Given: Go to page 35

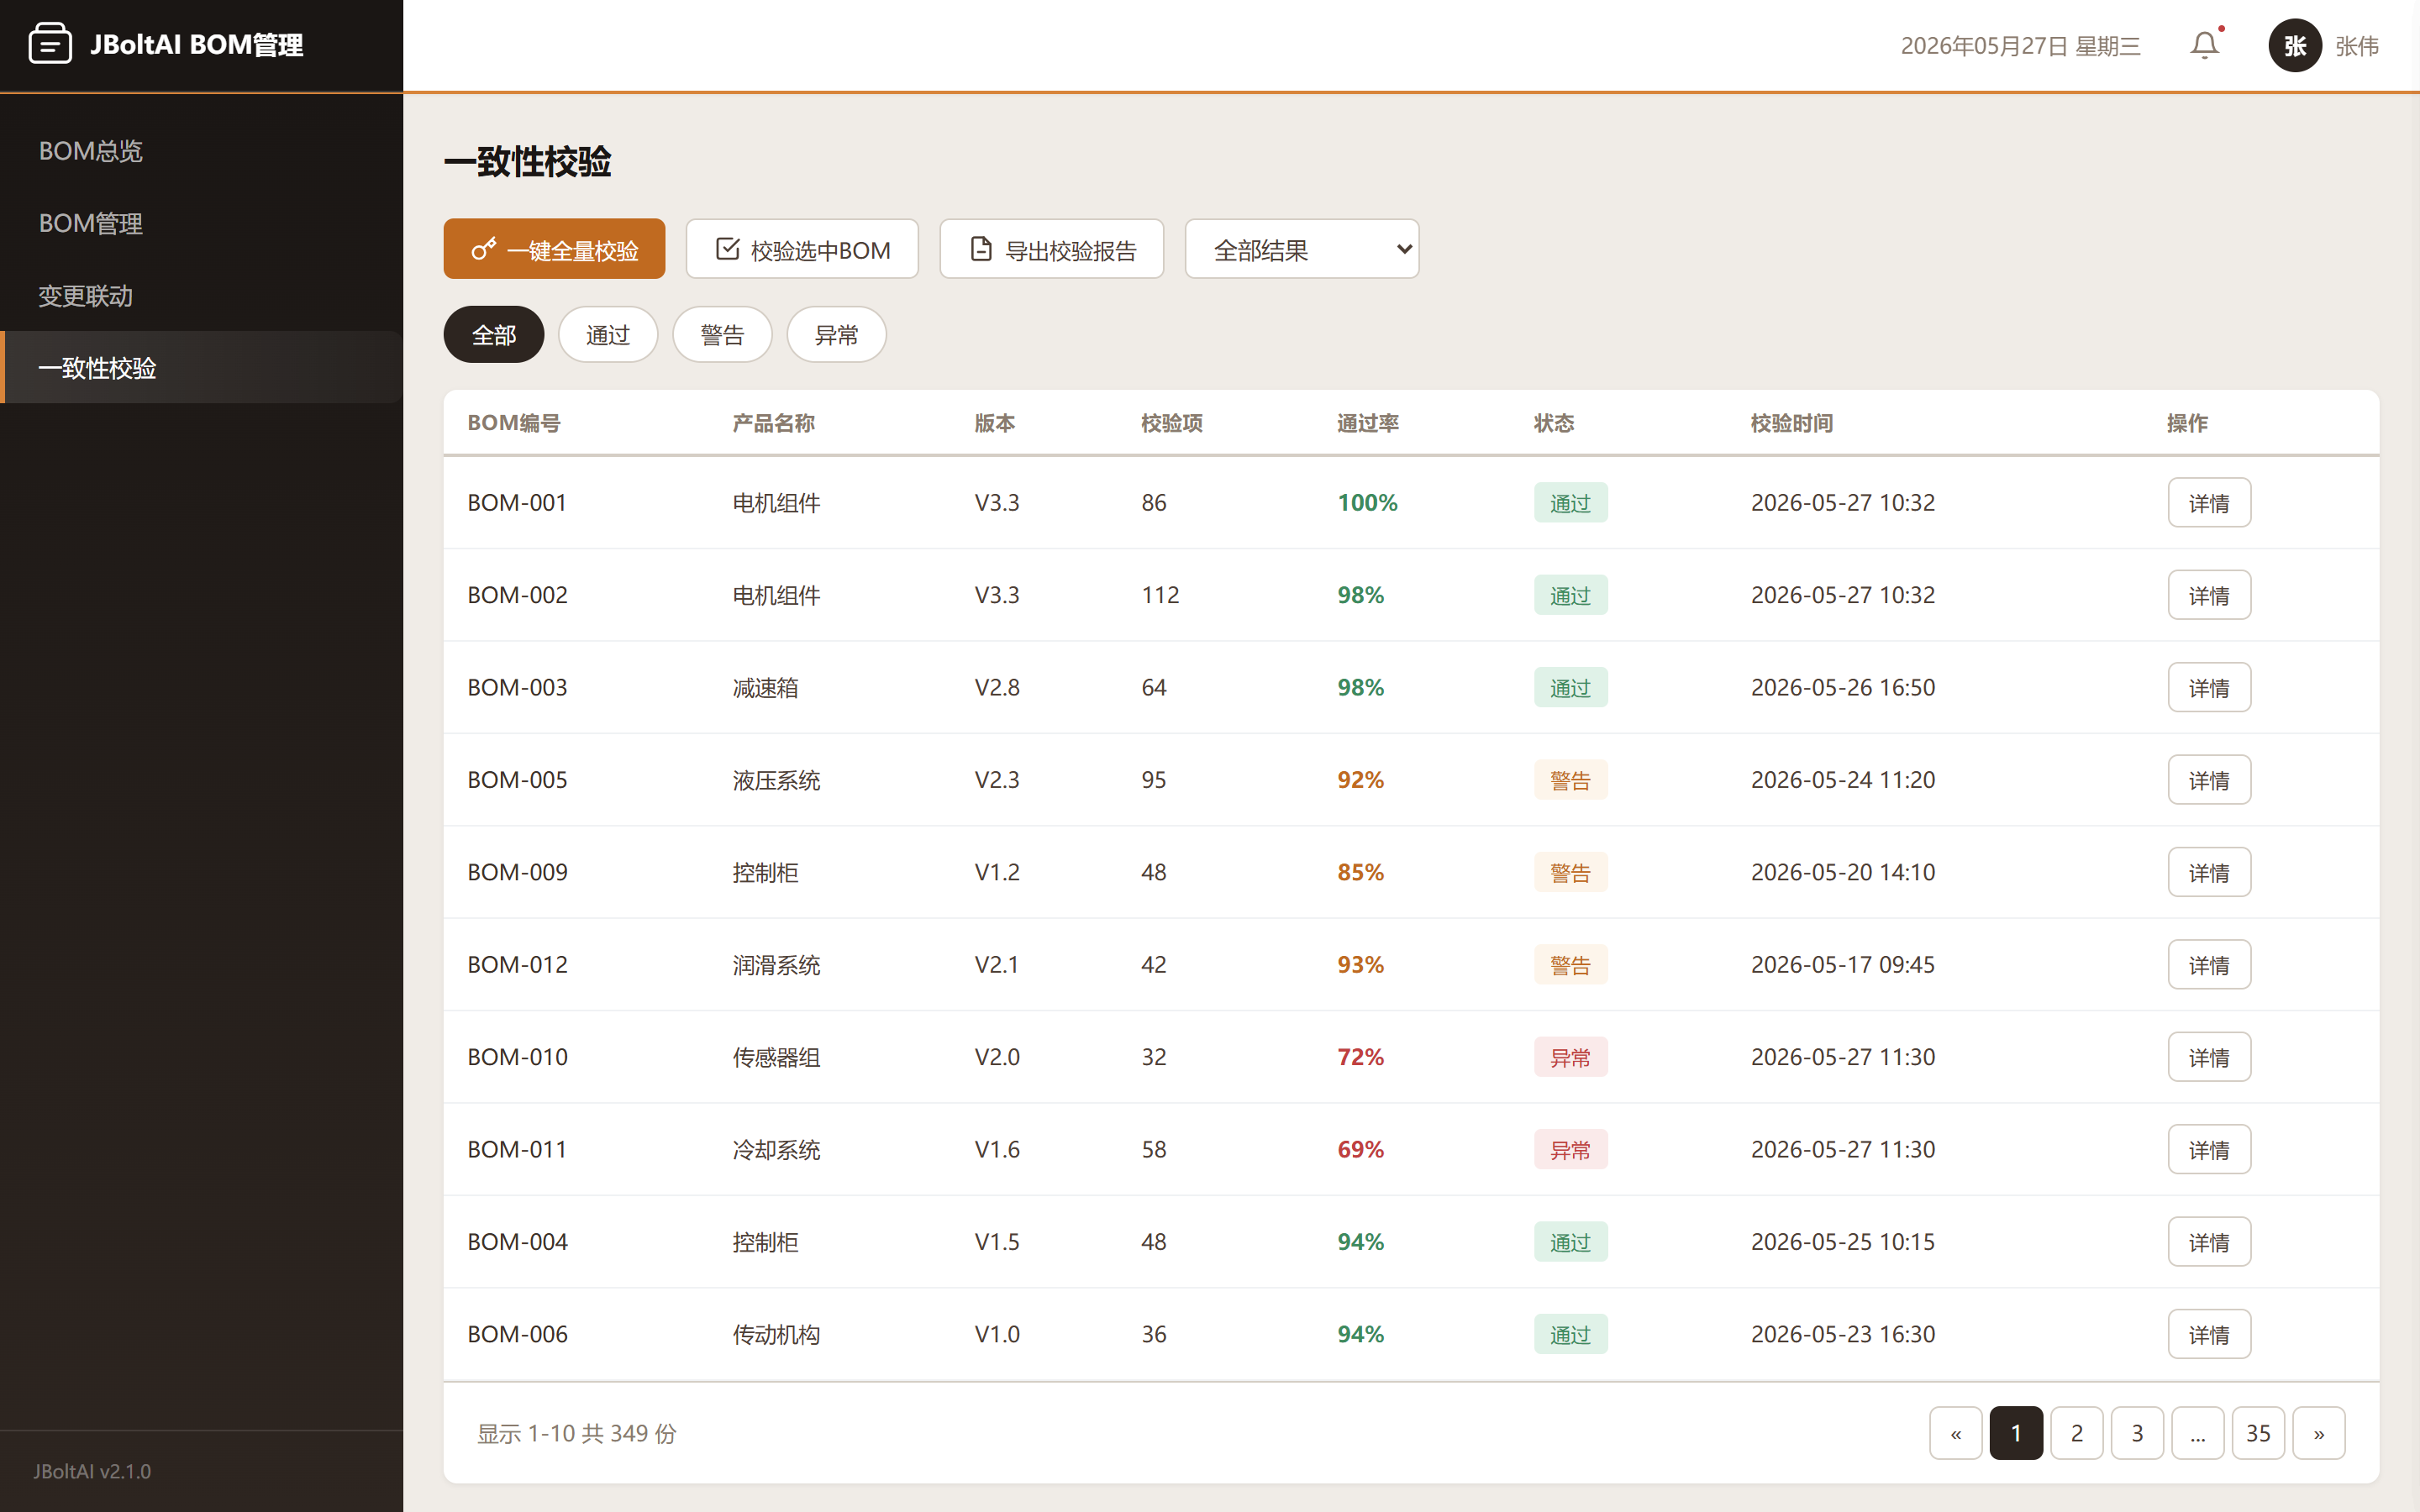Looking at the screenshot, I should [x=2258, y=1433].
